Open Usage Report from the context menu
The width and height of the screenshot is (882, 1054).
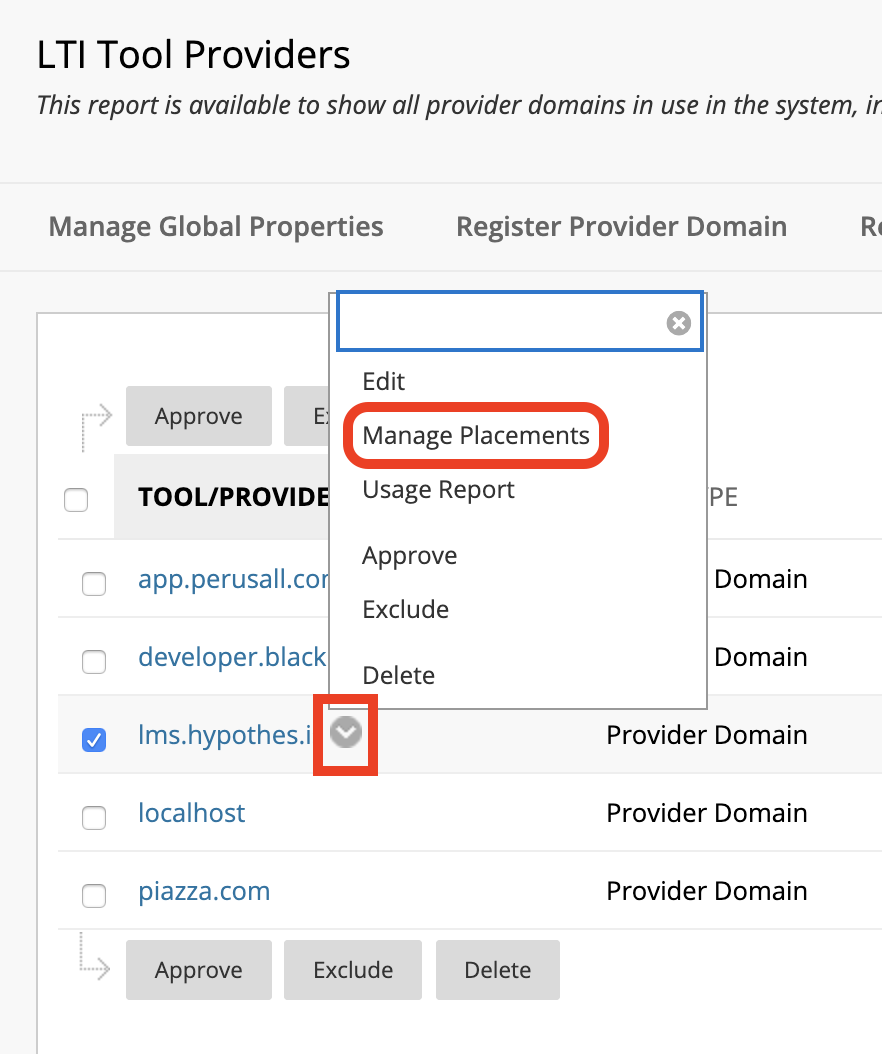point(438,489)
